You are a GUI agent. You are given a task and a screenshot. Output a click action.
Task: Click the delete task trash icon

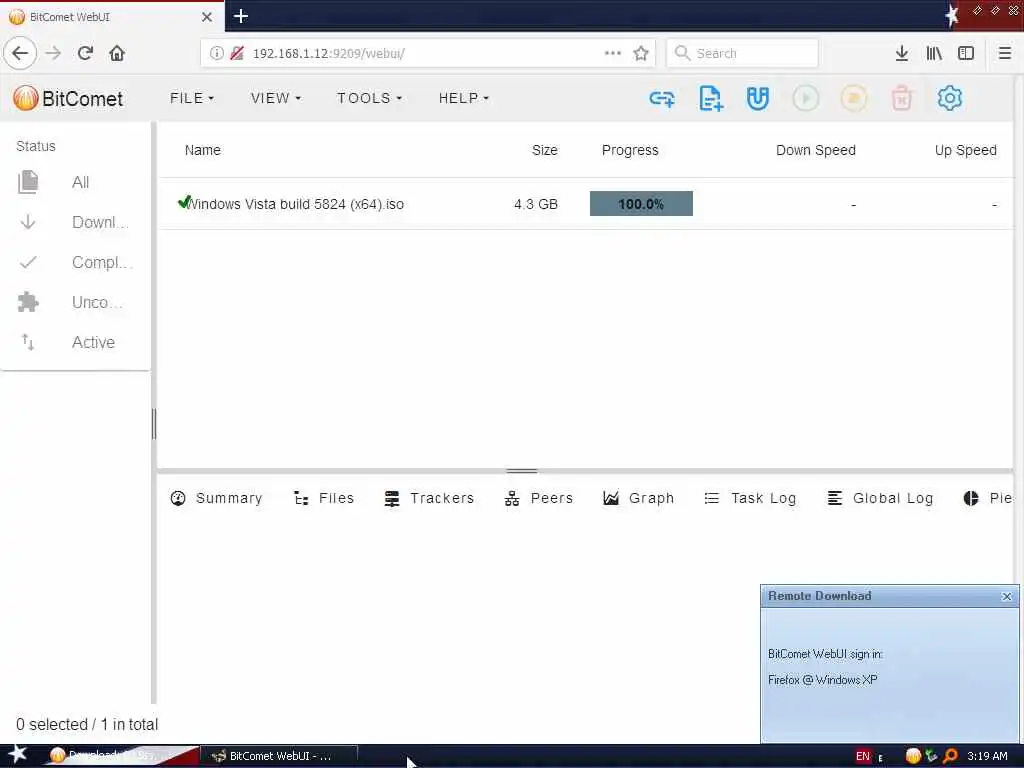coord(902,99)
